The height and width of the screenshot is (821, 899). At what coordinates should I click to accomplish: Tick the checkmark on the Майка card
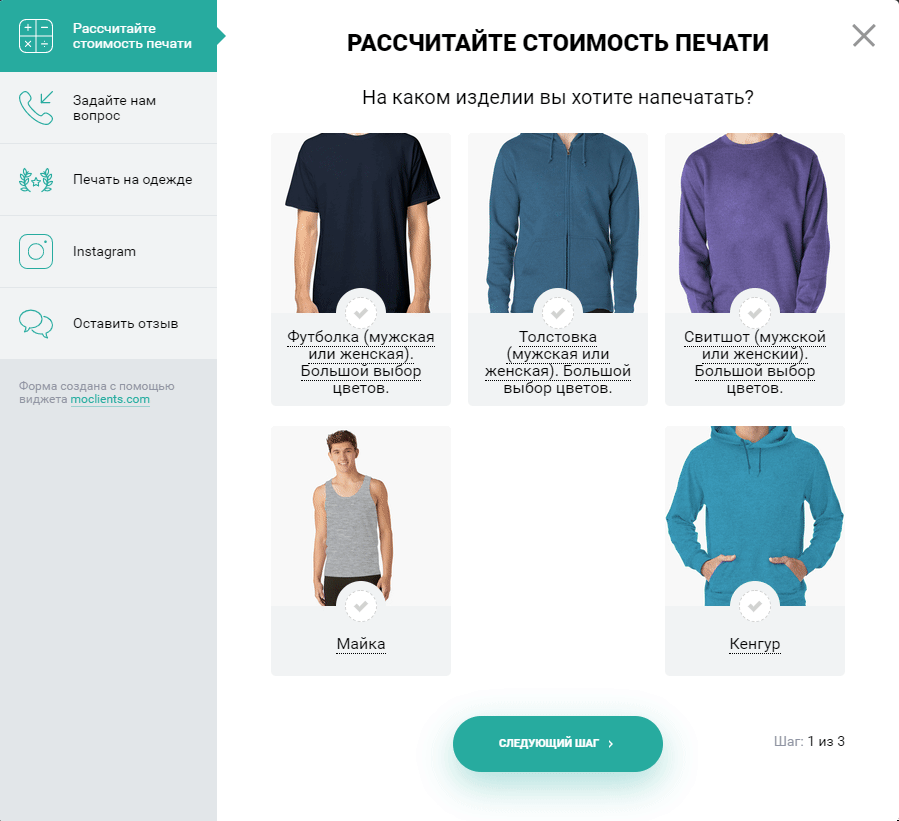(x=361, y=606)
